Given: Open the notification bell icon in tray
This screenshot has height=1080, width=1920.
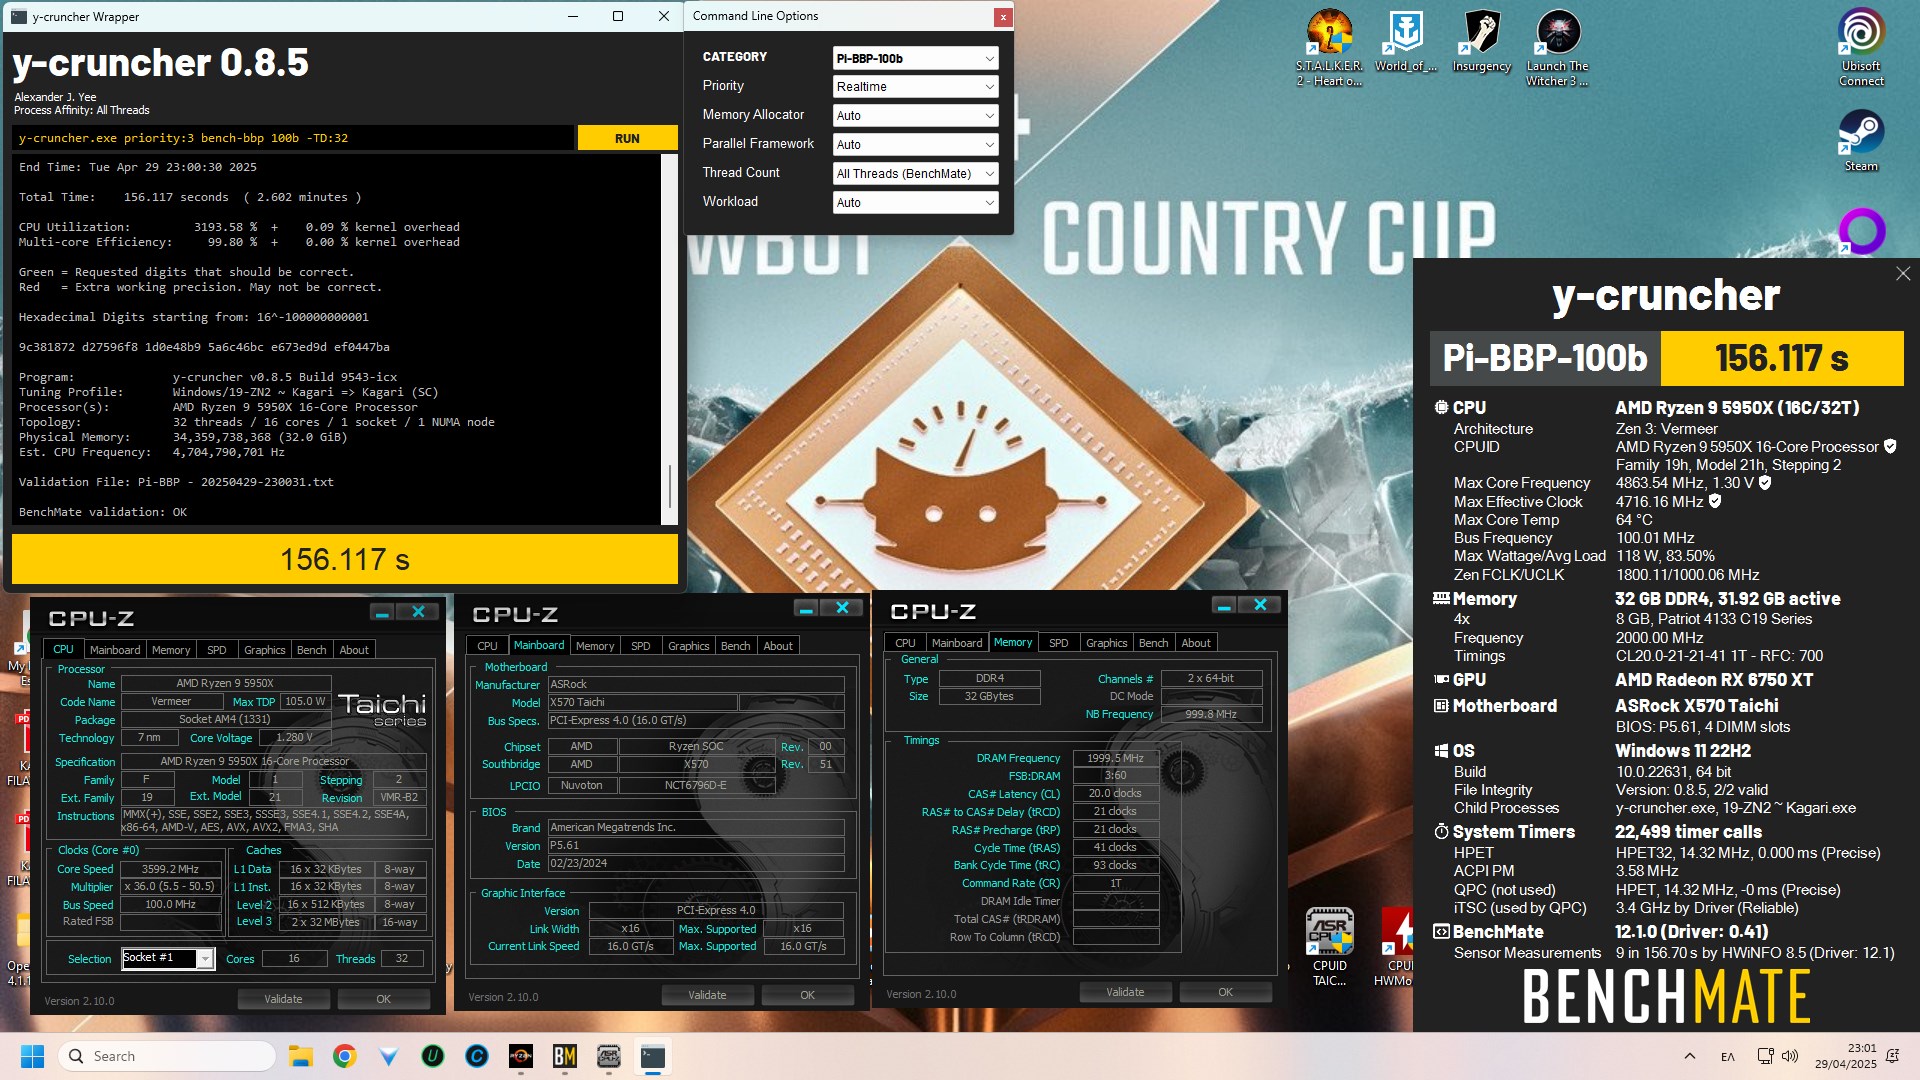Looking at the screenshot, I should (x=1892, y=1056).
